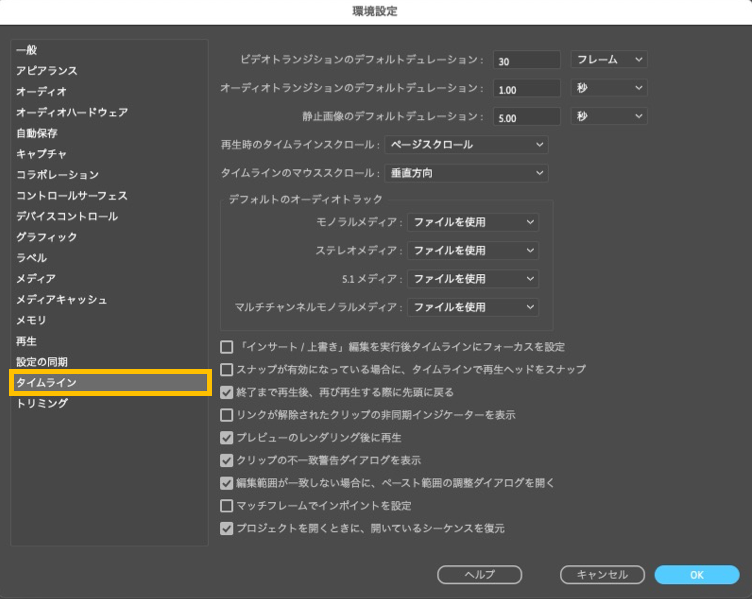Image resolution: width=752 pixels, height=599 pixels.
Task: Open the グラフィック preferences
Action: click(x=47, y=237)
